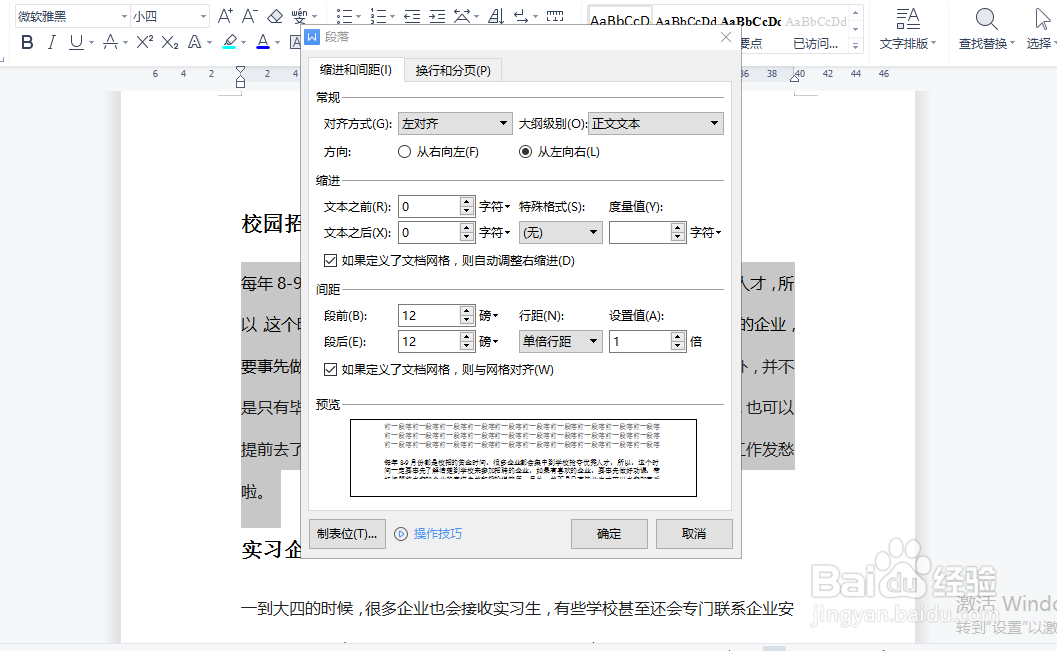Click the numbered list icon

point(379,15)
